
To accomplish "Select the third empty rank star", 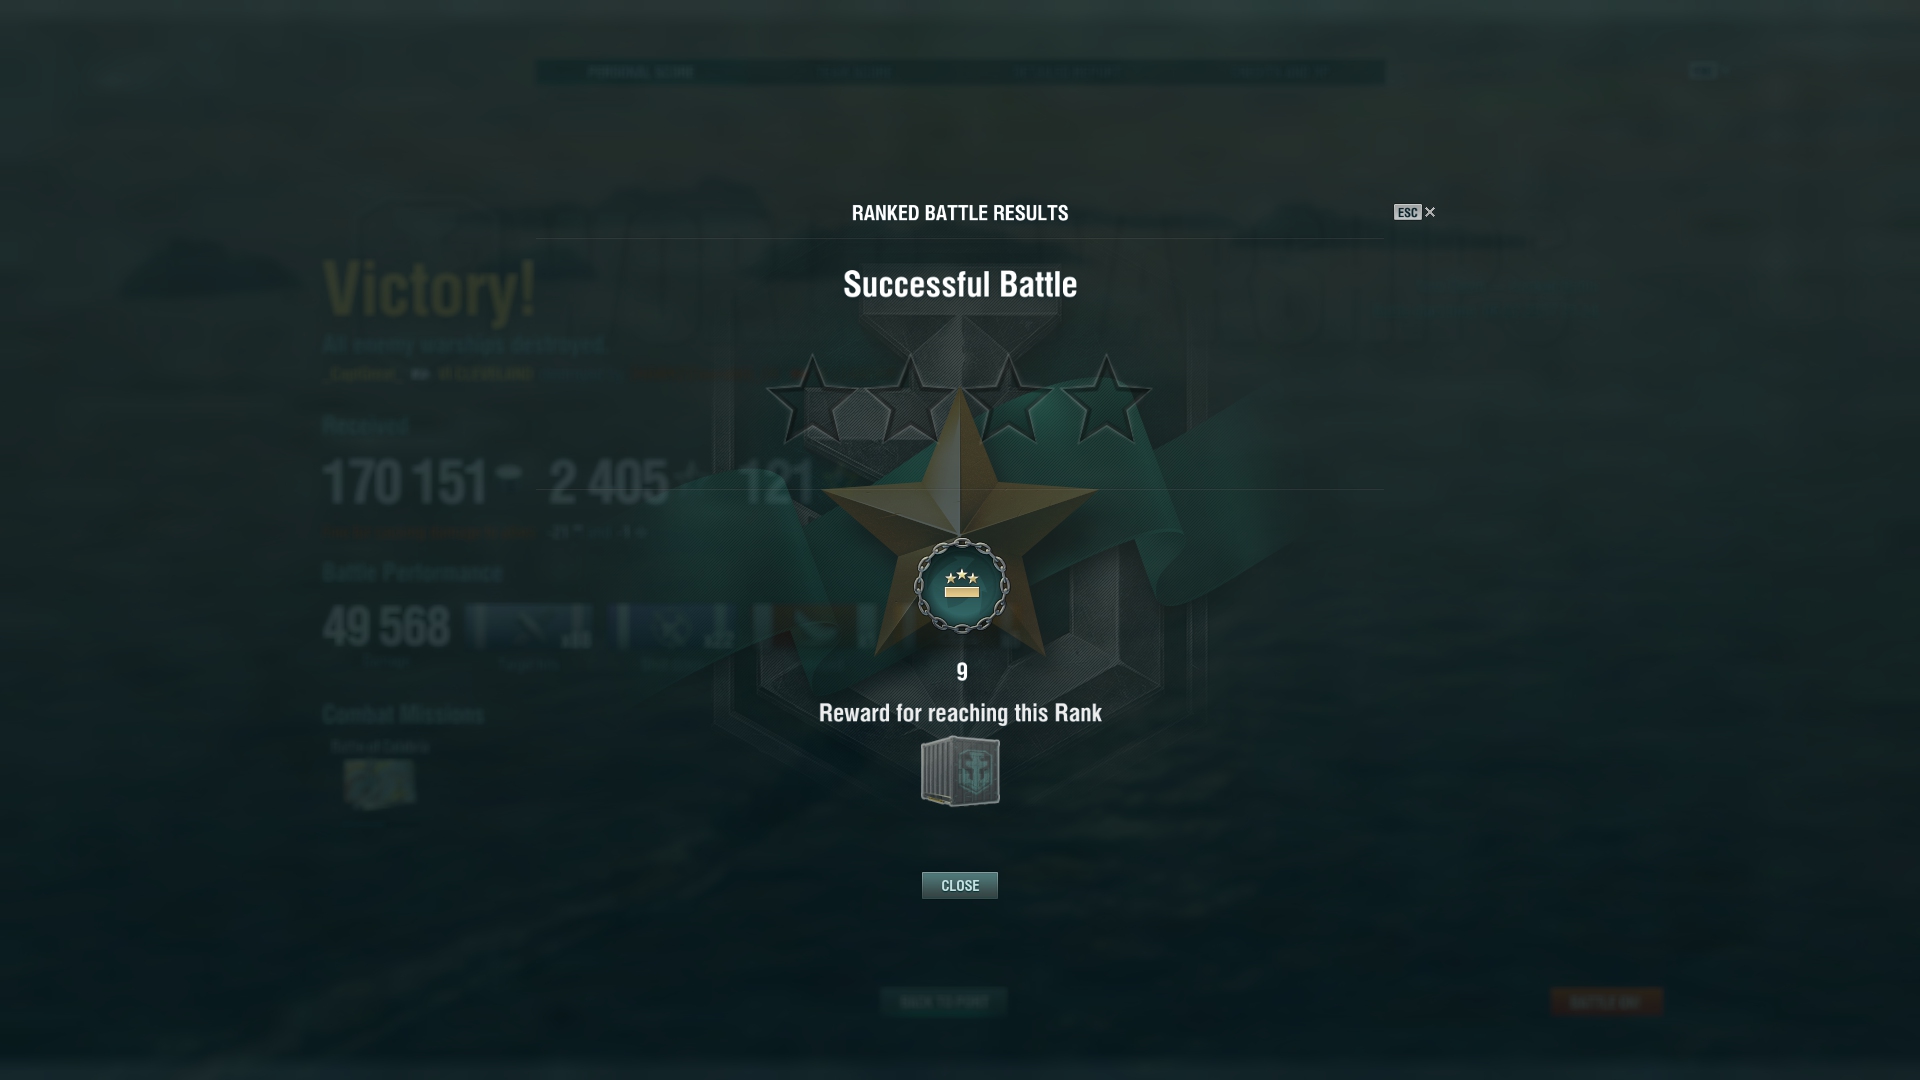I will pos(1008,399).
